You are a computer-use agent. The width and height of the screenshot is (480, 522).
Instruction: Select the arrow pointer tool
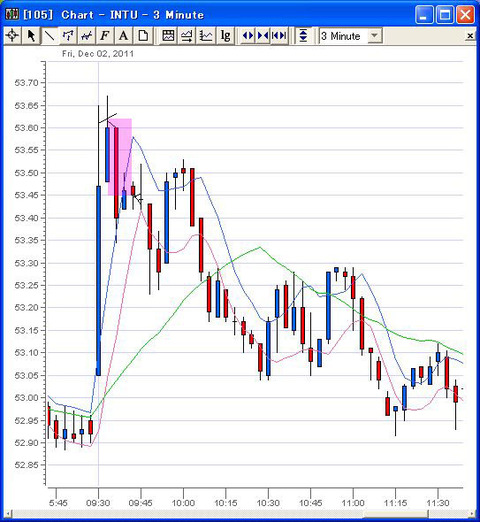click(31, 35)
